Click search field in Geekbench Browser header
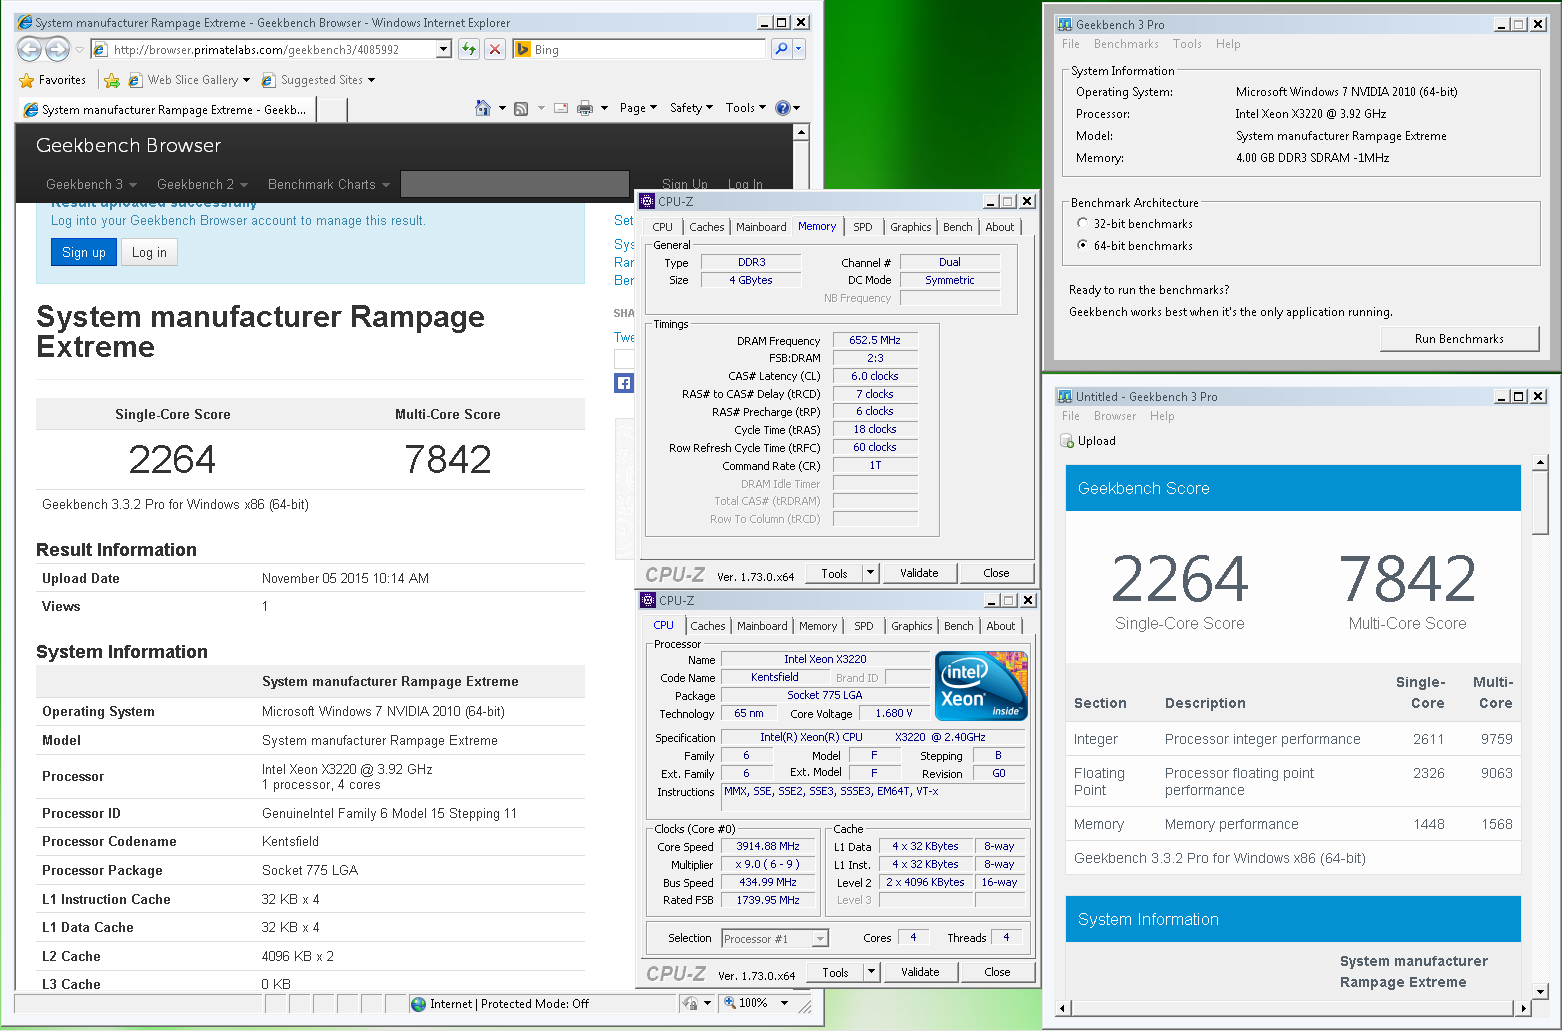The image size is (1562, 1031). tap(515, 184)
